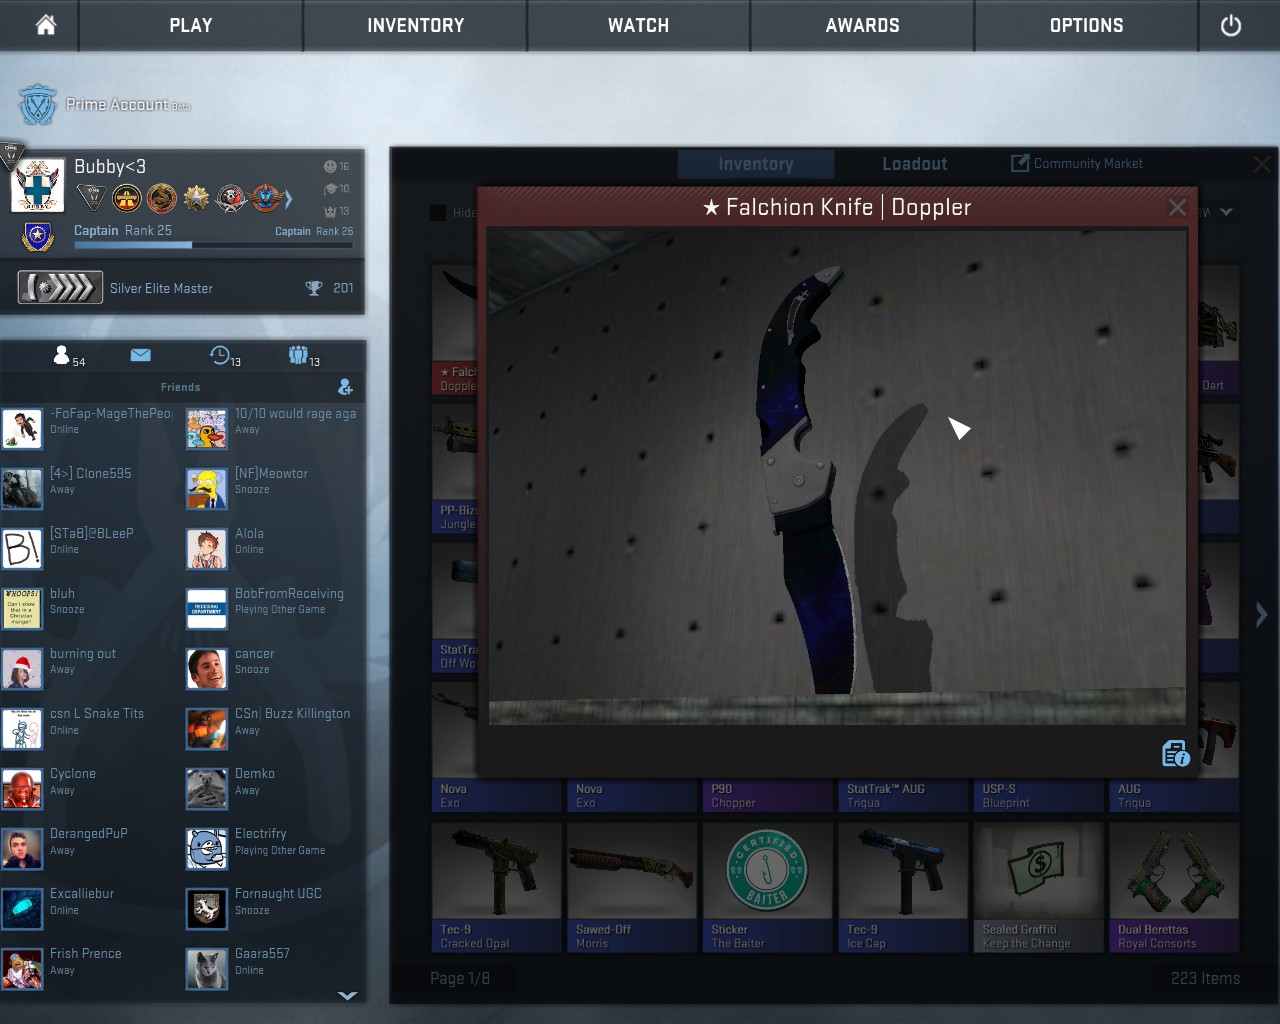The width and height of the screenshot is (1280, 1024).
Task: Expand the inventory sort dropdown arrow
Action: pyautogui.click(x=1226, y=212)
